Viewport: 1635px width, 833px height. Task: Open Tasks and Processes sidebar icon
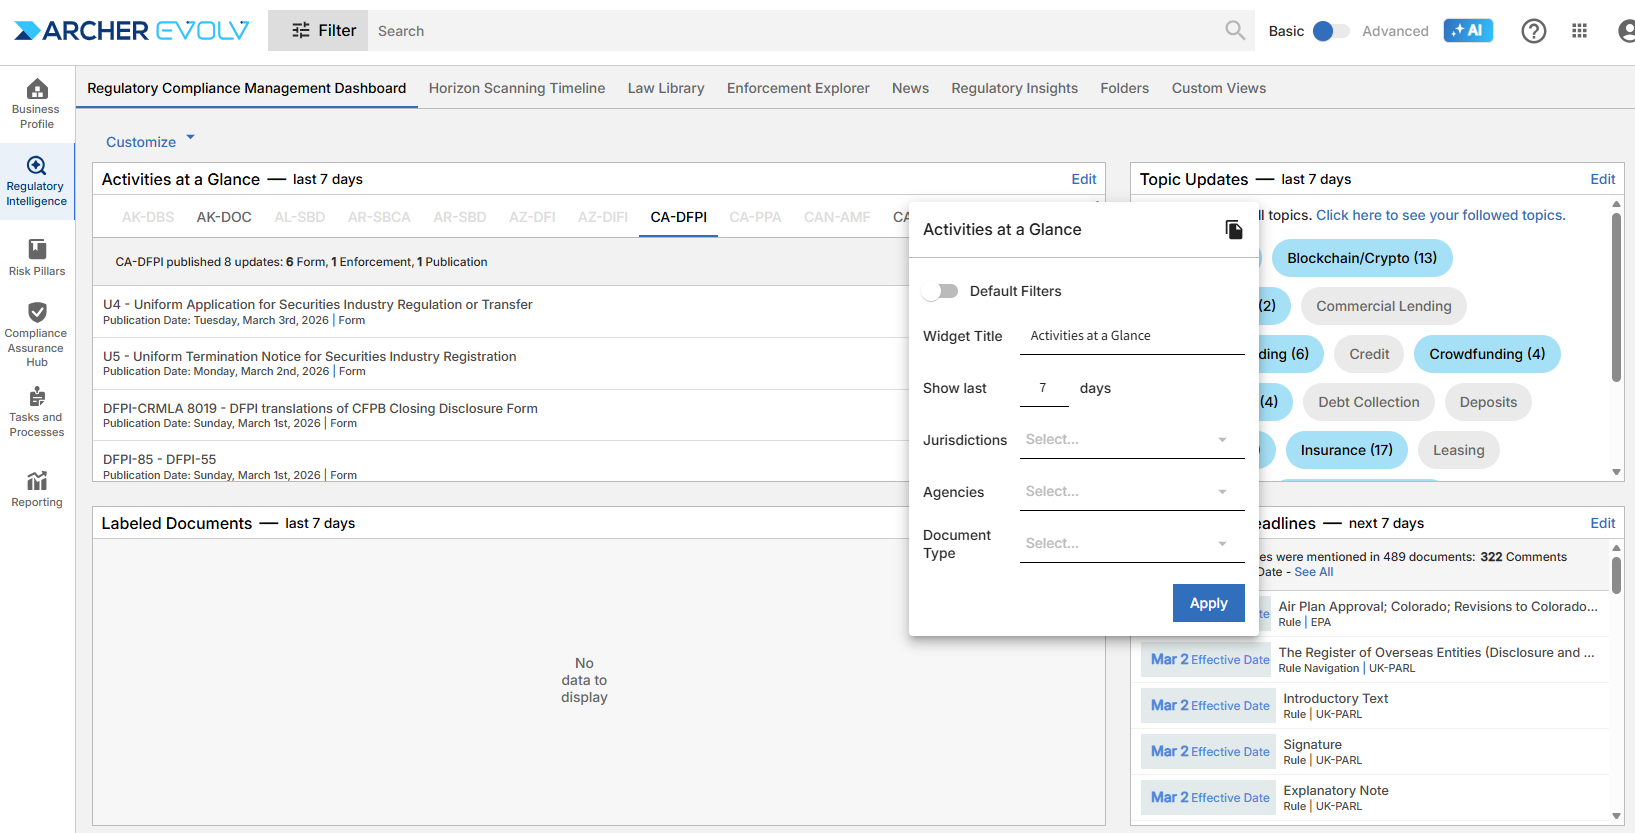37,411
